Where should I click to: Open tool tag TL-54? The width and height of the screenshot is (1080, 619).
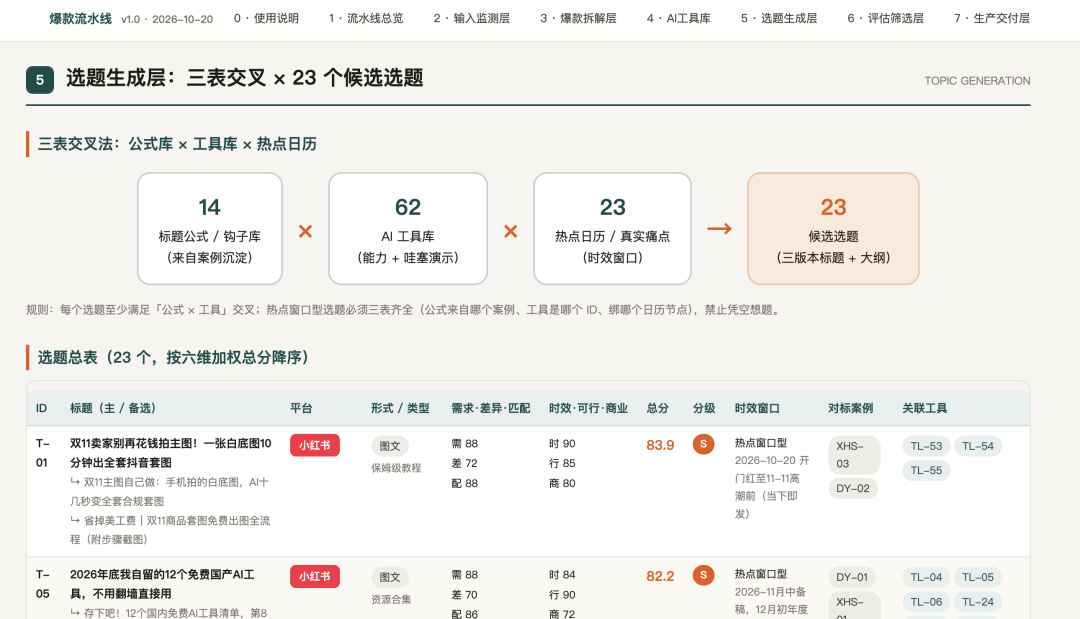[978, 446]
